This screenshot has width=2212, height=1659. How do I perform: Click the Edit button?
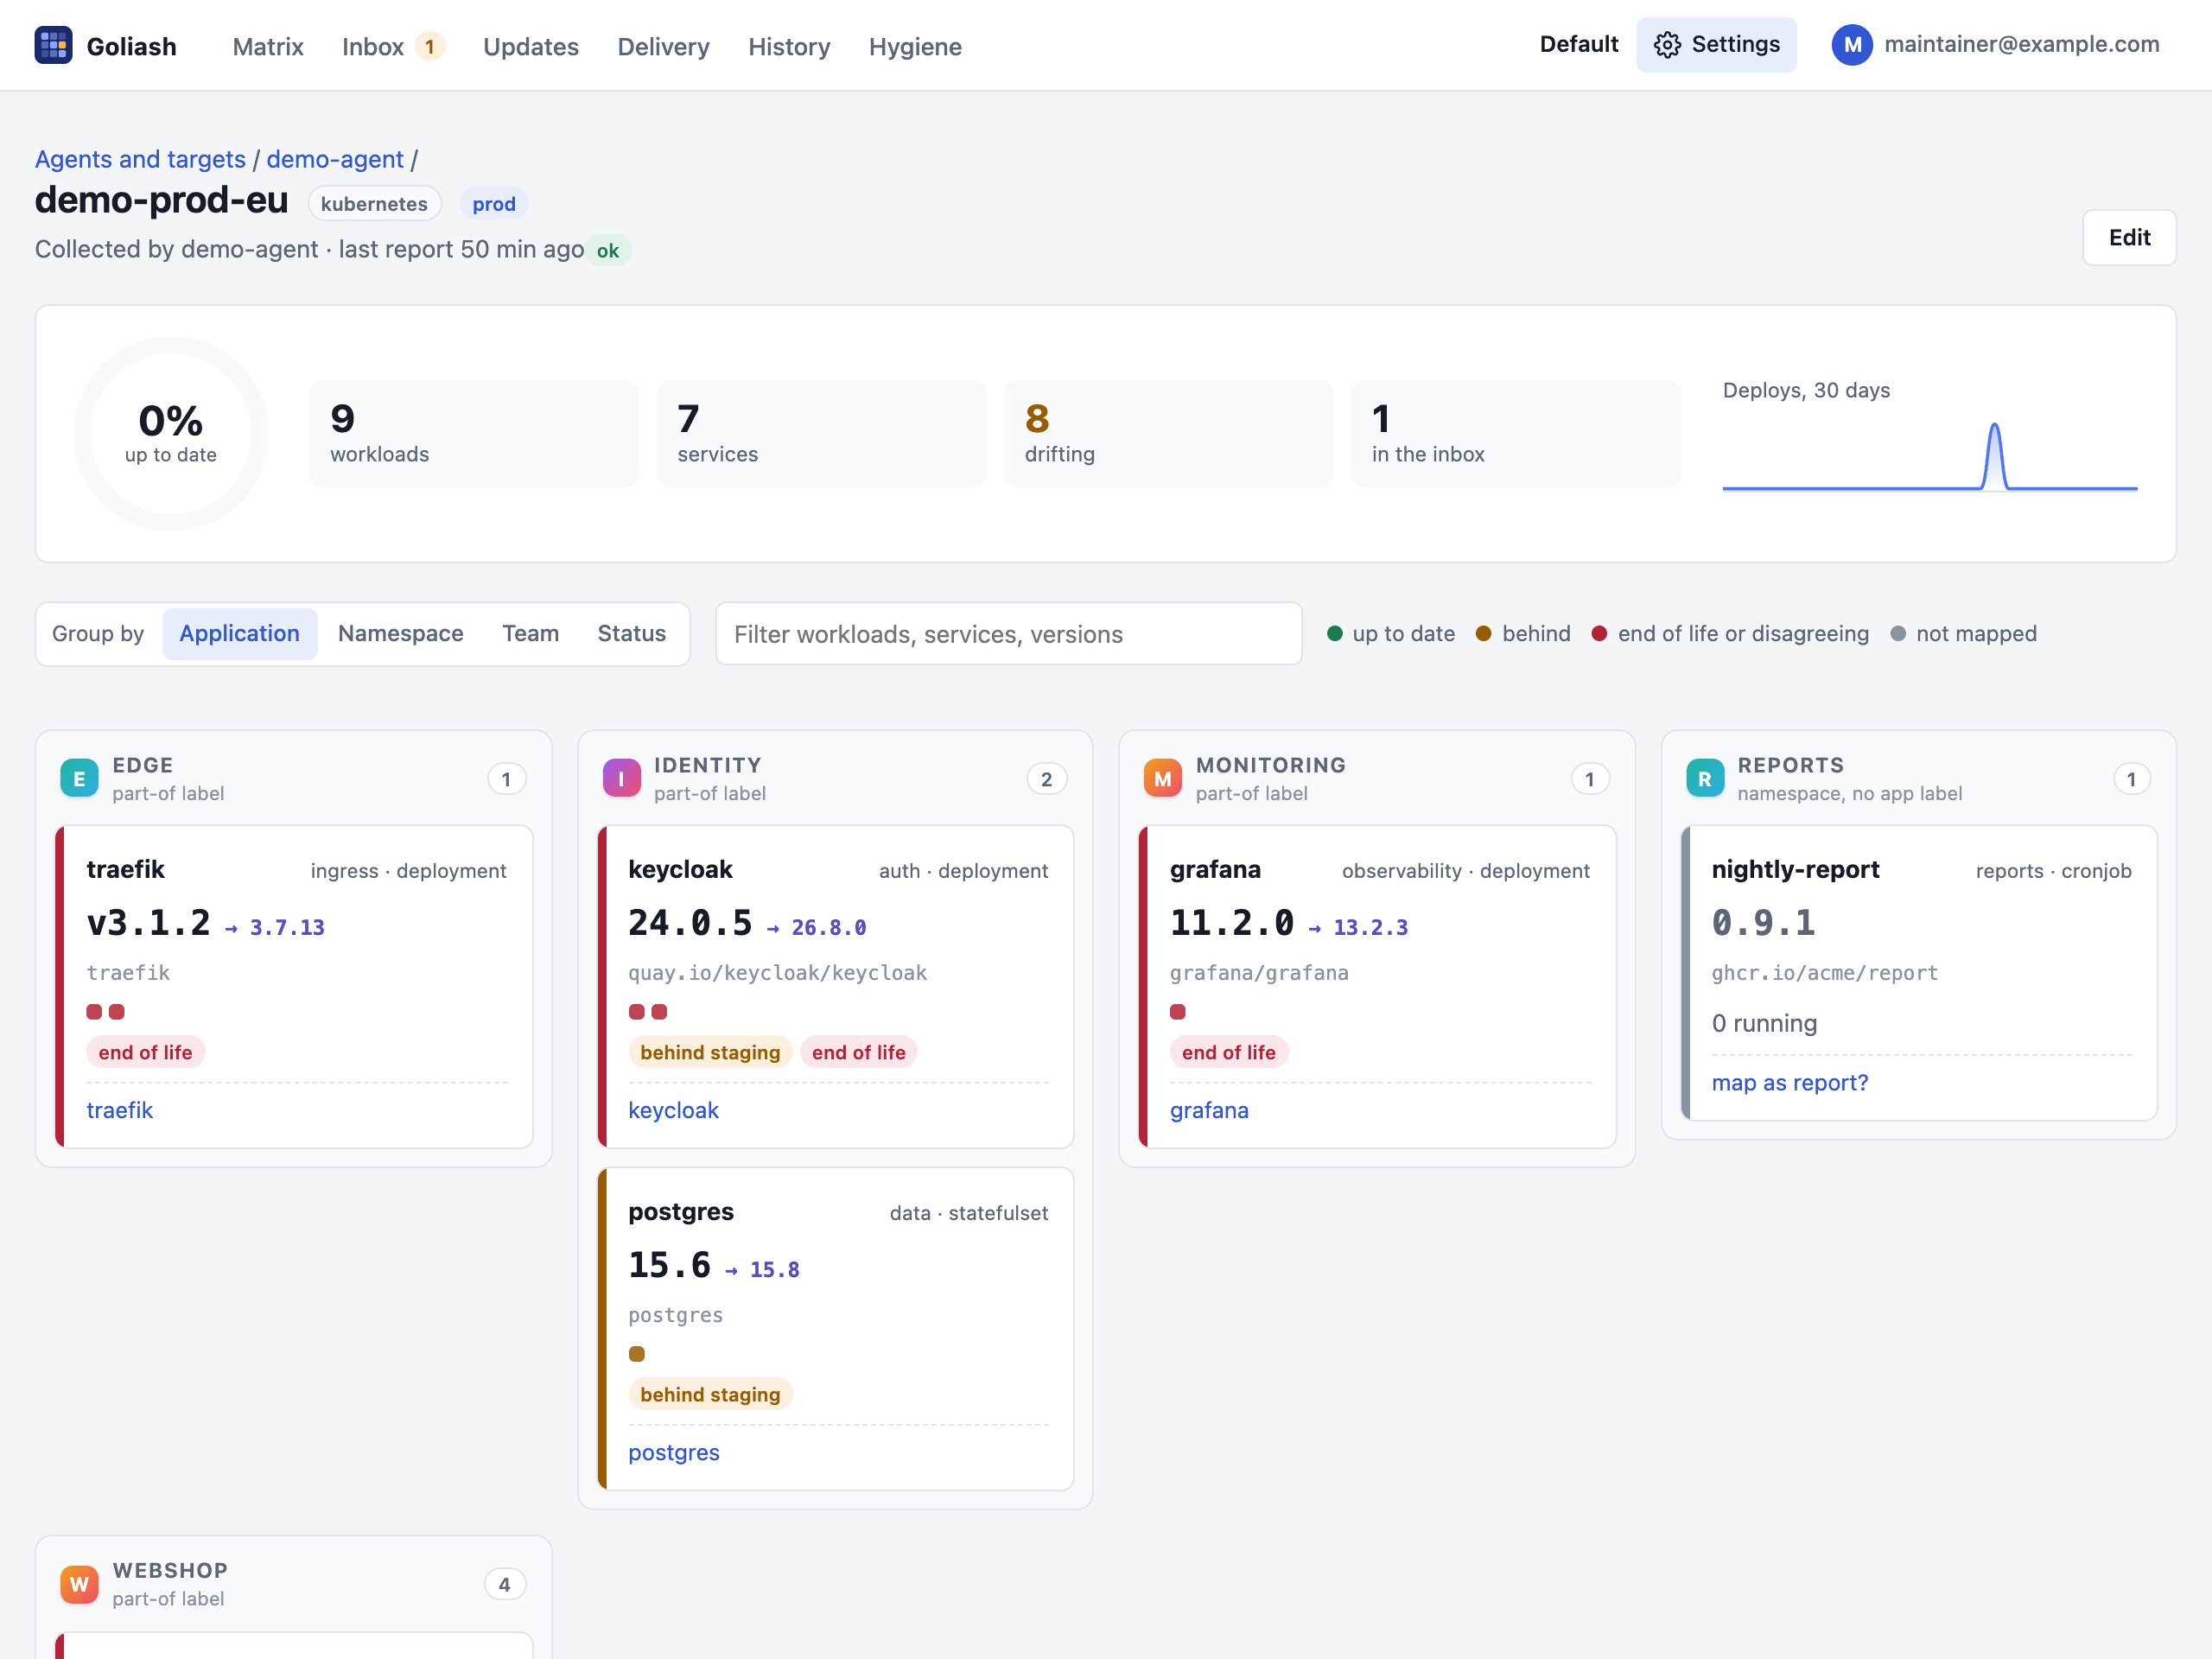tap(2129, 237)
